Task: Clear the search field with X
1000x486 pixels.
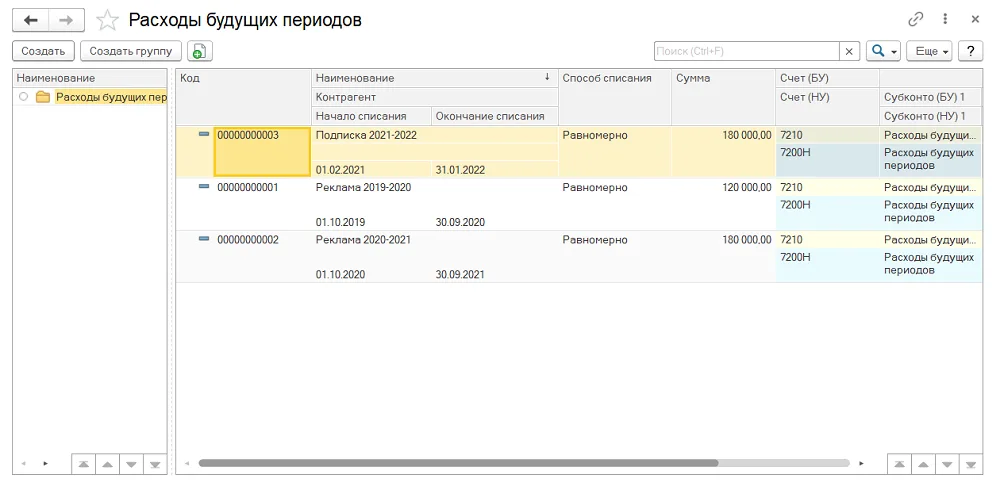Action: (x=849, y=51)
